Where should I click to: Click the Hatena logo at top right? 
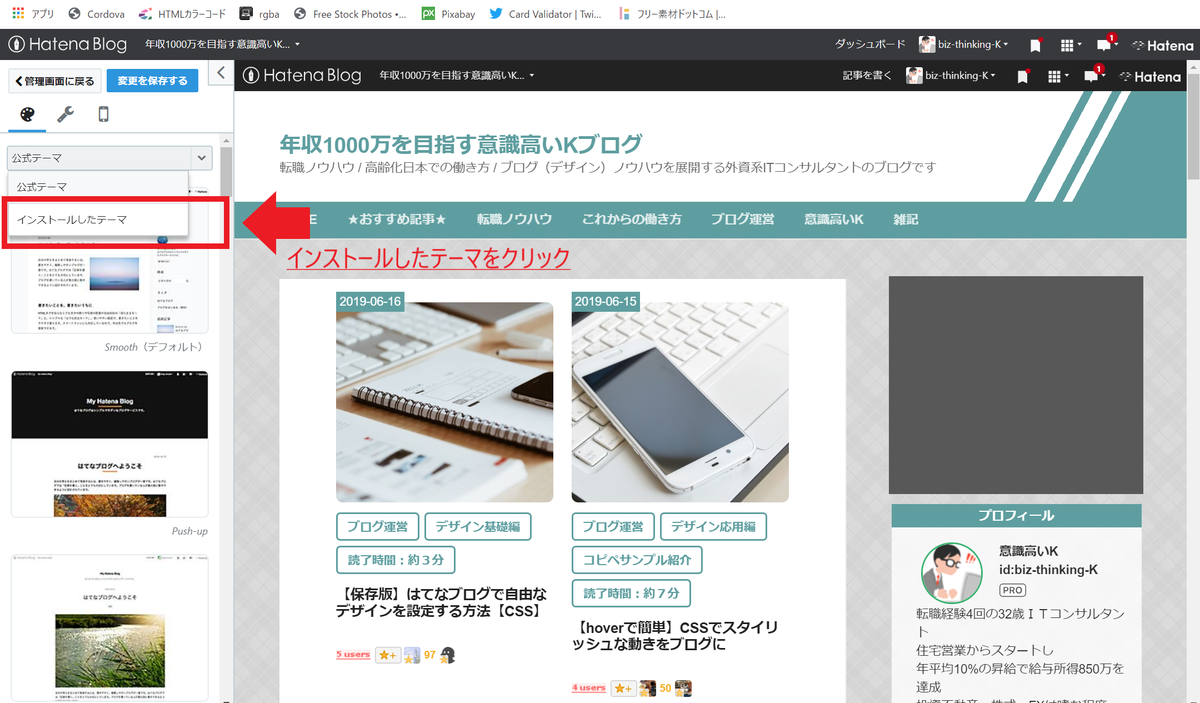pos(1163,45)
